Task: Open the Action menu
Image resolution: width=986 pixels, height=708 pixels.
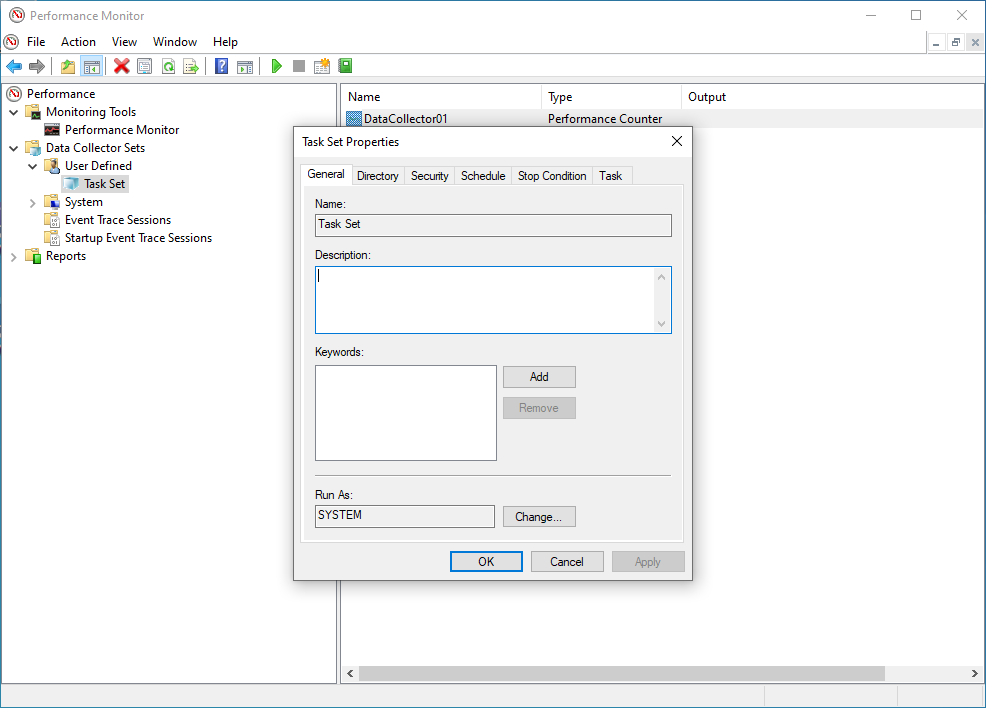Action: pos(78,42)
